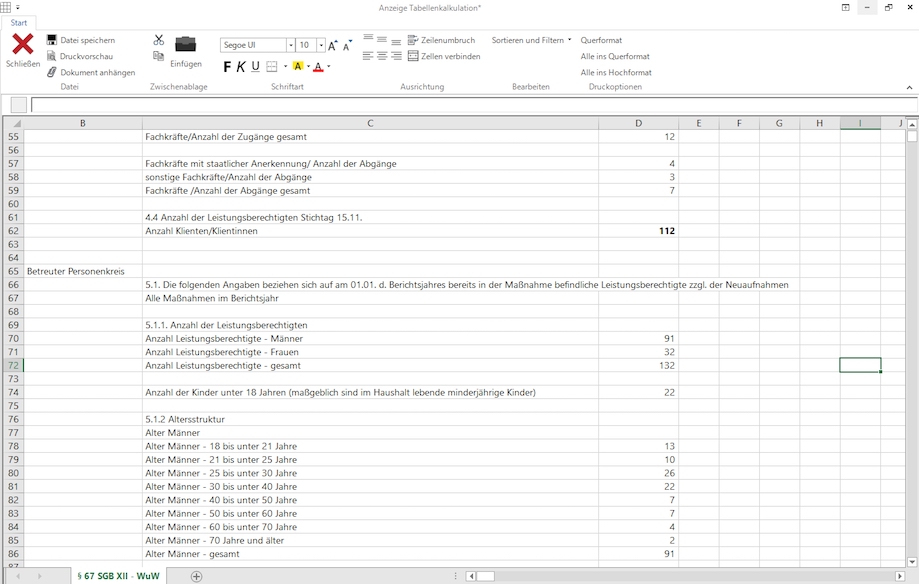The image size is (919, 584).
Task: Open Druckvorschau print preview
Action: (x=80, y=56)
